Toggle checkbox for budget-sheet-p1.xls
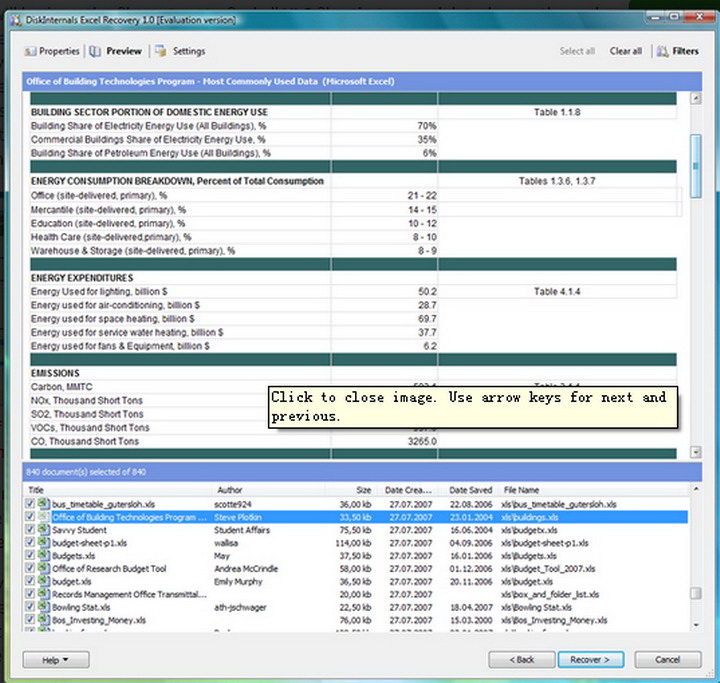 click(31, 543)
